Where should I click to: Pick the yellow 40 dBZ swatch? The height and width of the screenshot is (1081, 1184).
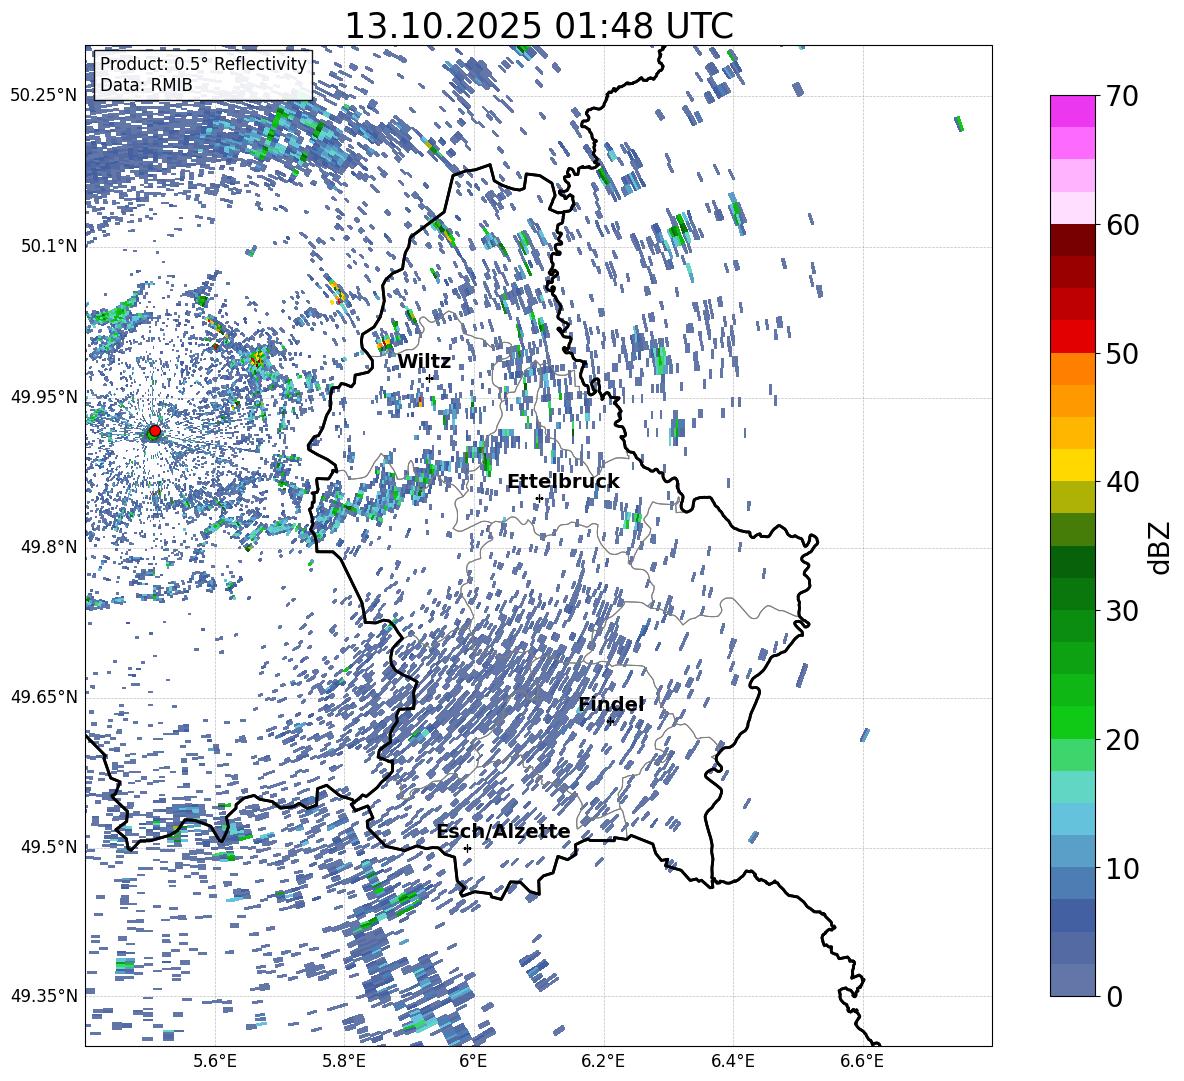point(1072,465)
